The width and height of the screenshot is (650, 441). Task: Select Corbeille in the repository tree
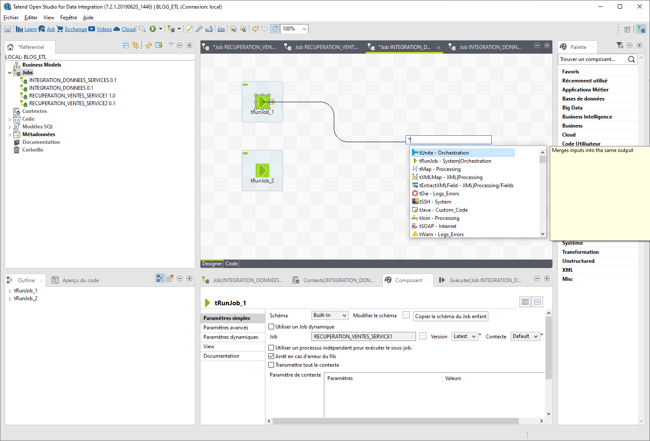click(x=33, y=150)
